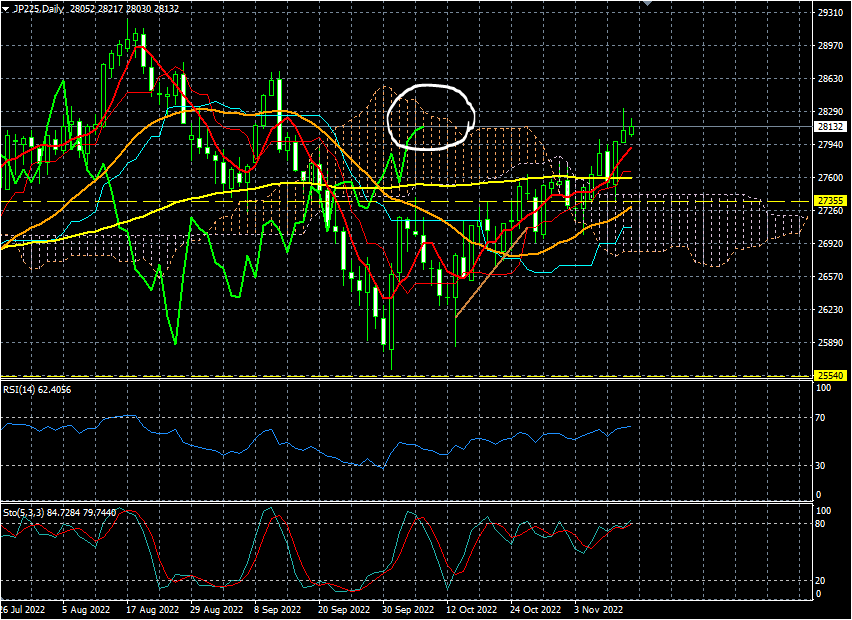852x620 pixels.
Task: Click the yellow 25540 price level label
Action: [x=830, y=375]
